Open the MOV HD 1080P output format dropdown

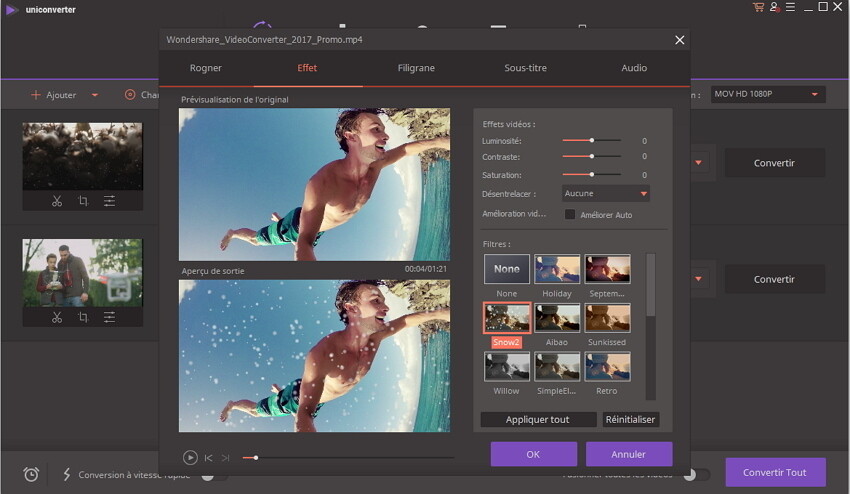coord(767,94)
